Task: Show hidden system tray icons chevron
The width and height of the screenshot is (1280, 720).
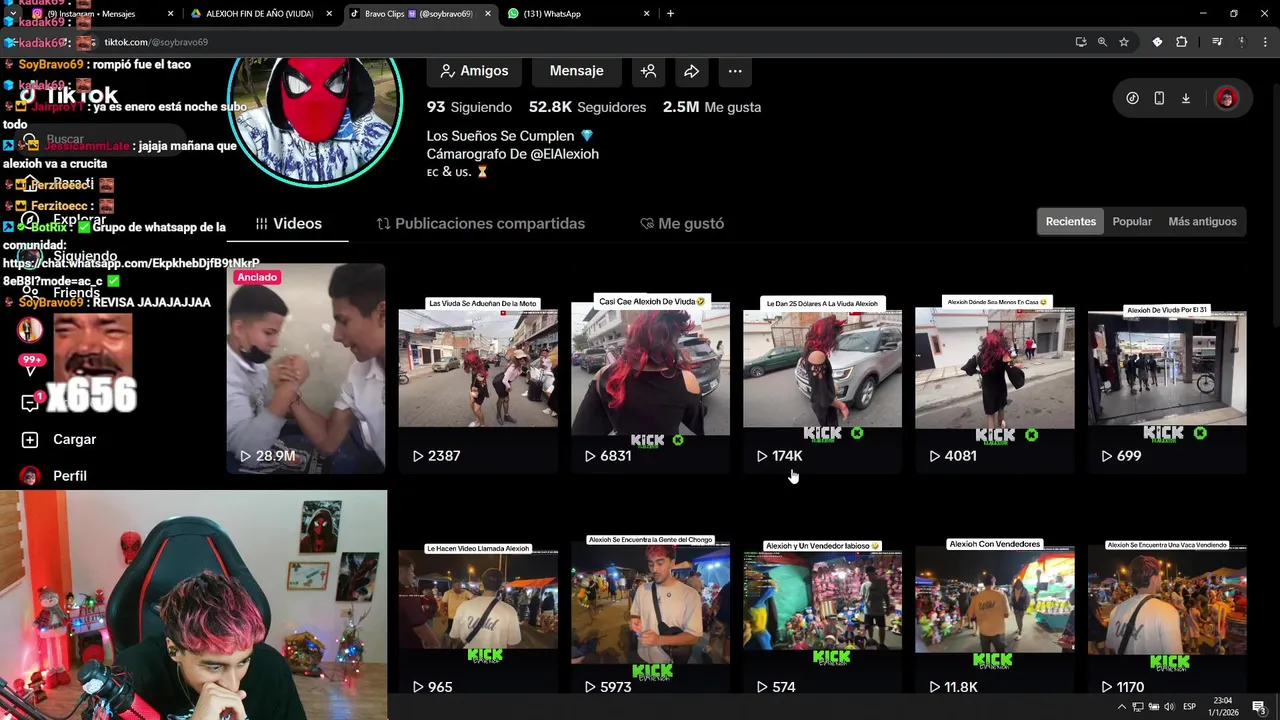Action: (1121, 707)
